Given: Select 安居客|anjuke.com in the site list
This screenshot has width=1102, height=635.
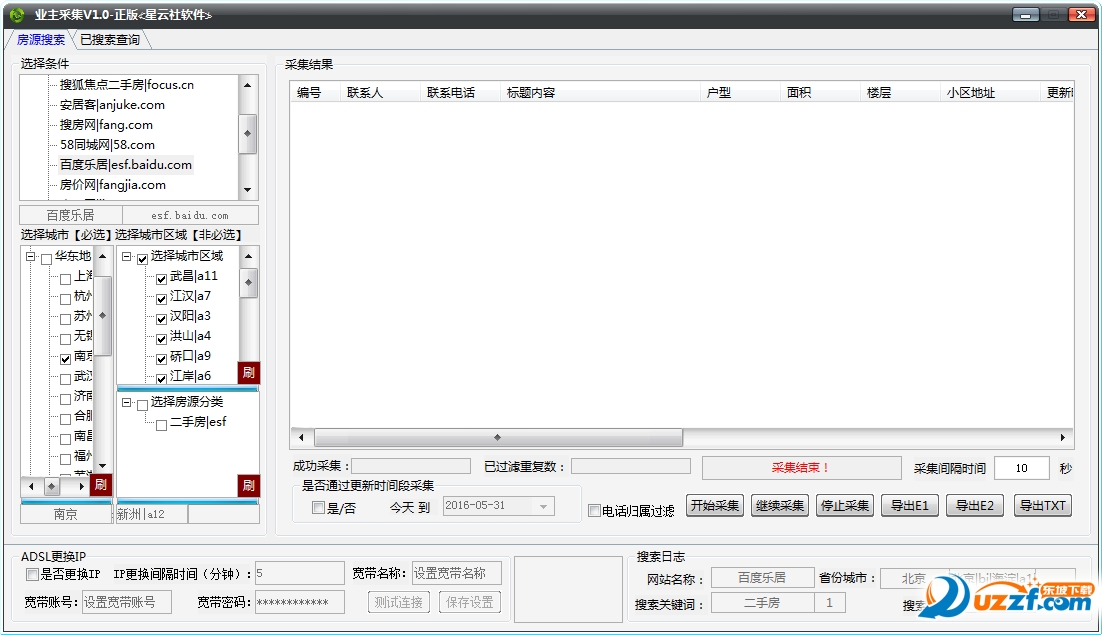Looking at the screenshot, I should point(112,105).
